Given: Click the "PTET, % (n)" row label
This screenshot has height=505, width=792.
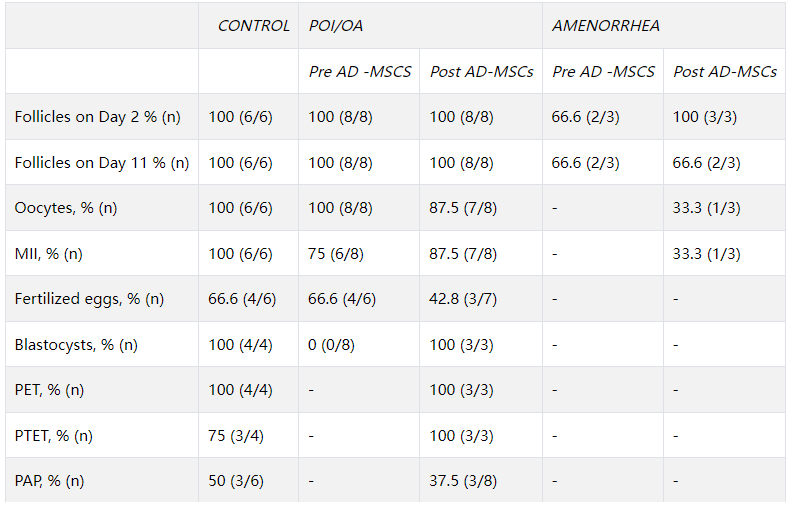Looking at the screenshot, I should 54,436.
